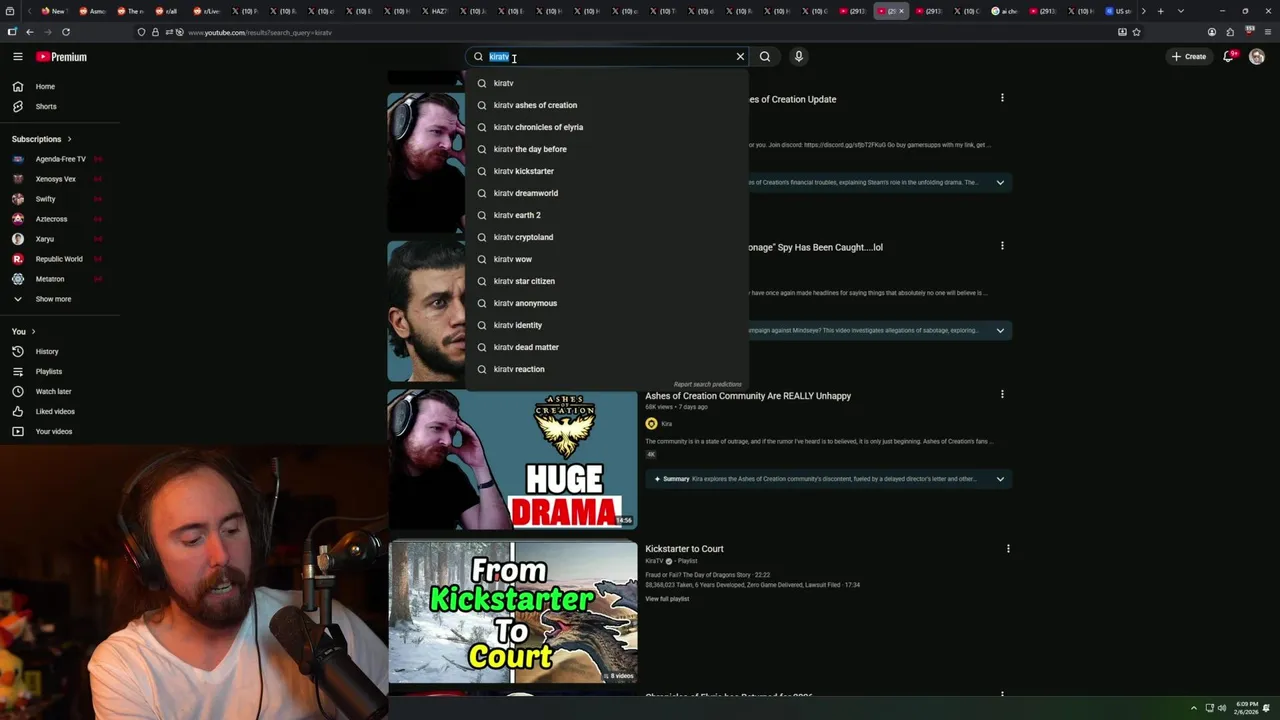
Task: Go to Home in the sidebar
Action: (x=60, y=87)
